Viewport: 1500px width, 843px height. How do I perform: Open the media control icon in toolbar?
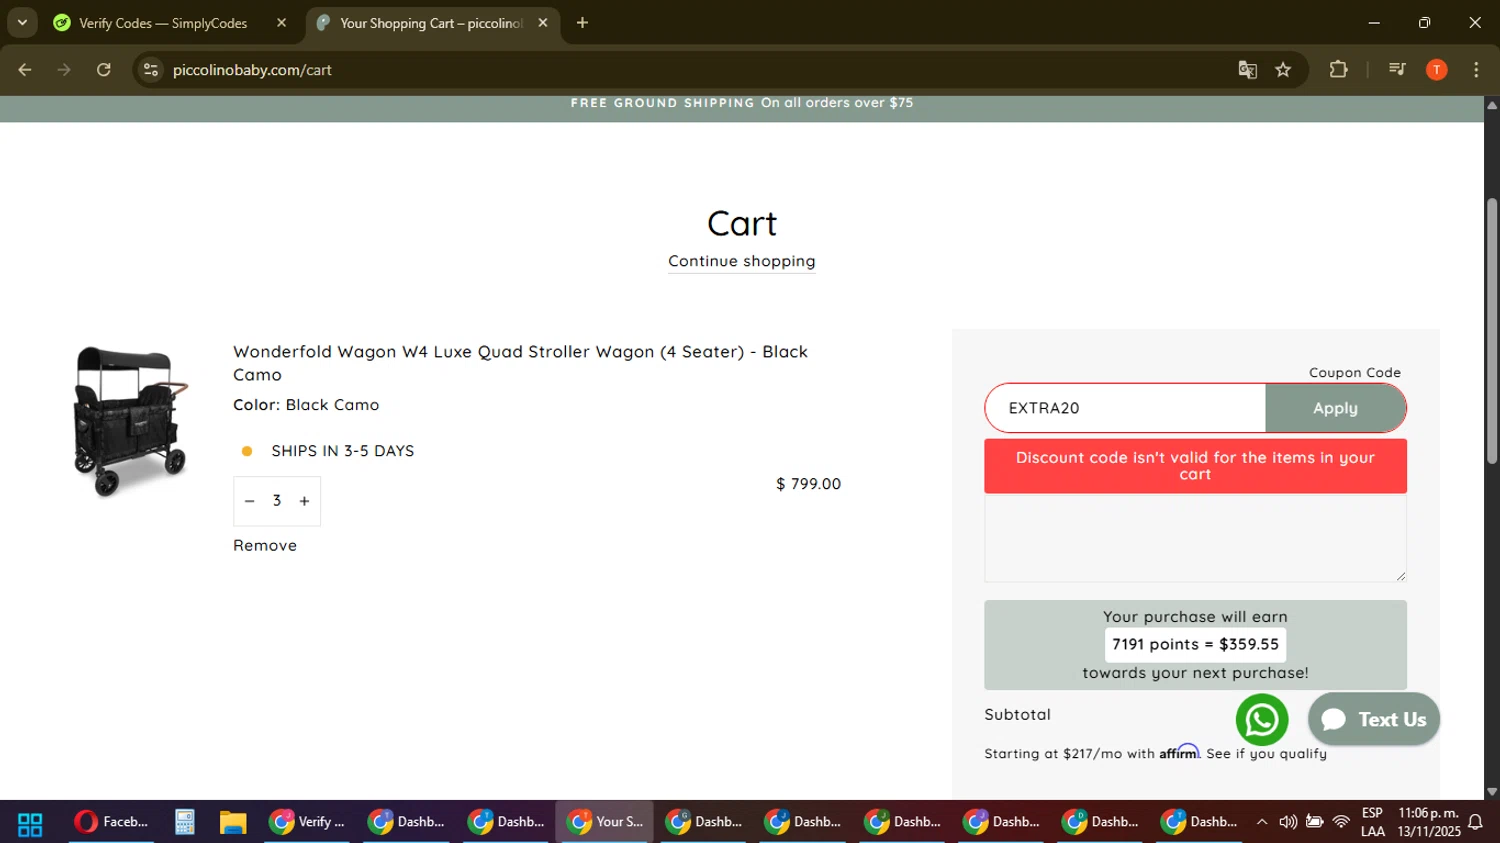coord(1397,70)
